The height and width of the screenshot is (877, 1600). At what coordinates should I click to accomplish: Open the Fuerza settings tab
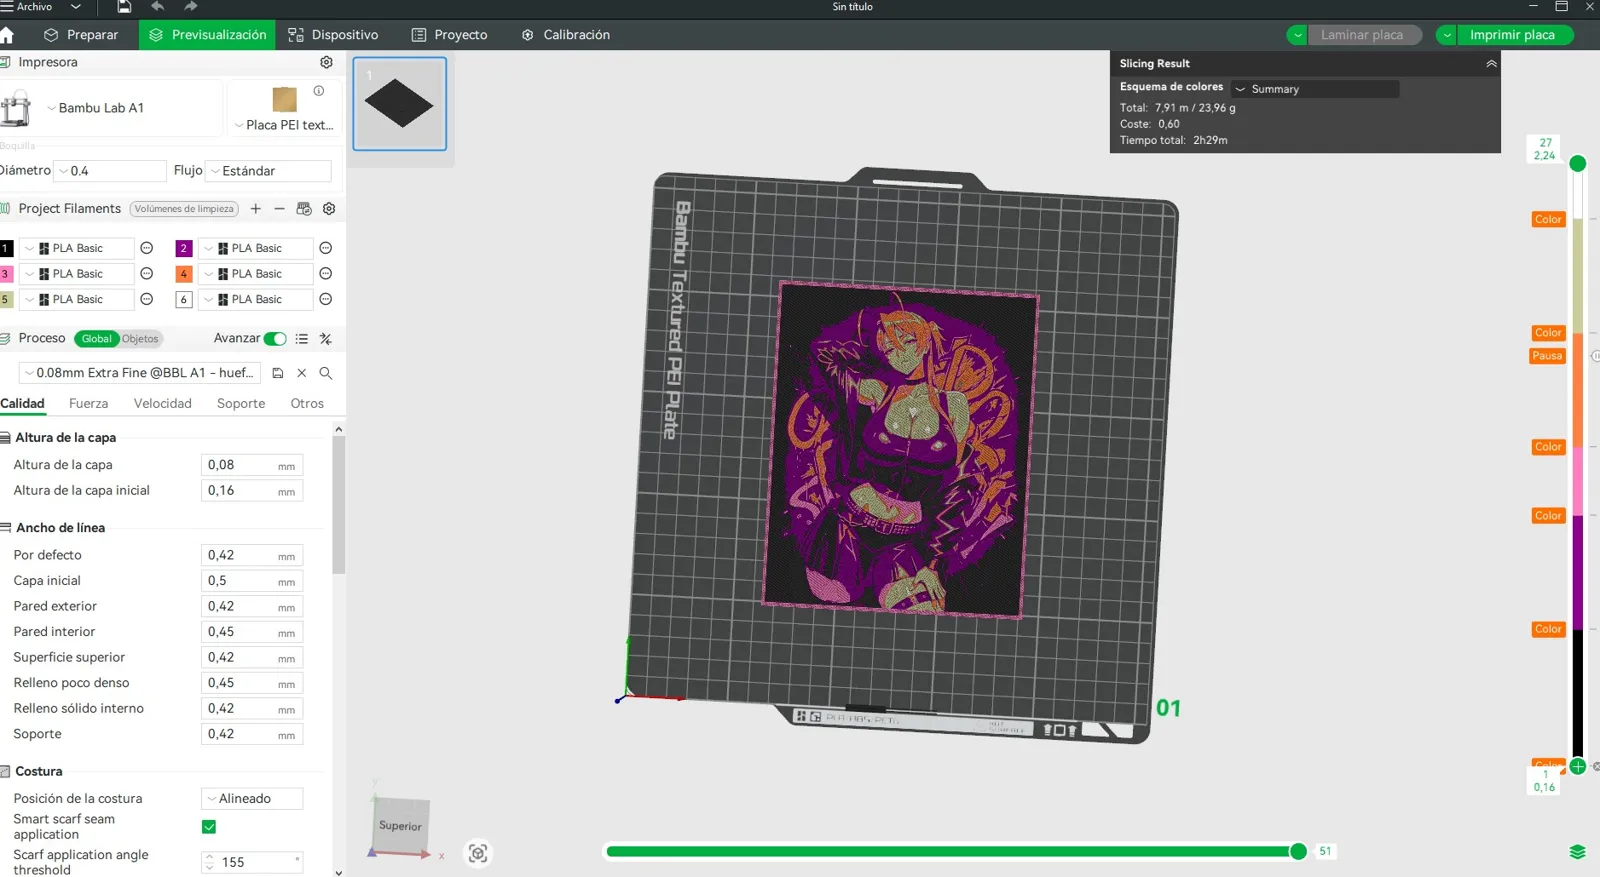89,404
